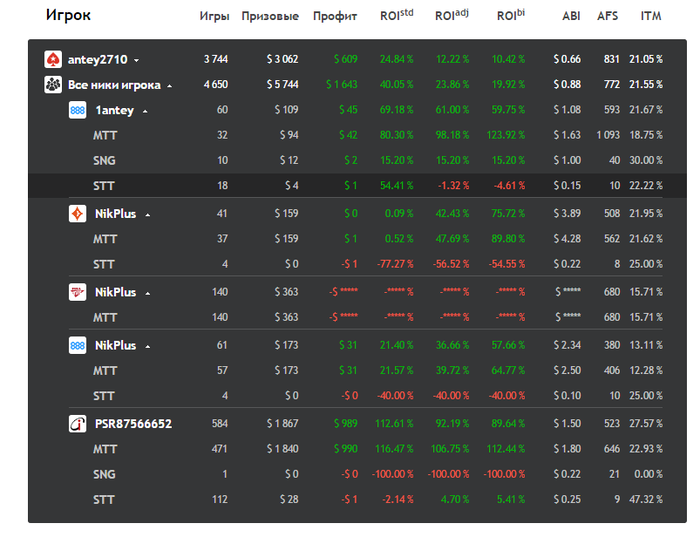700x537 pixels.
Task: Click the orange diamond icon beside NikPlus
Action: click(77, 214)
